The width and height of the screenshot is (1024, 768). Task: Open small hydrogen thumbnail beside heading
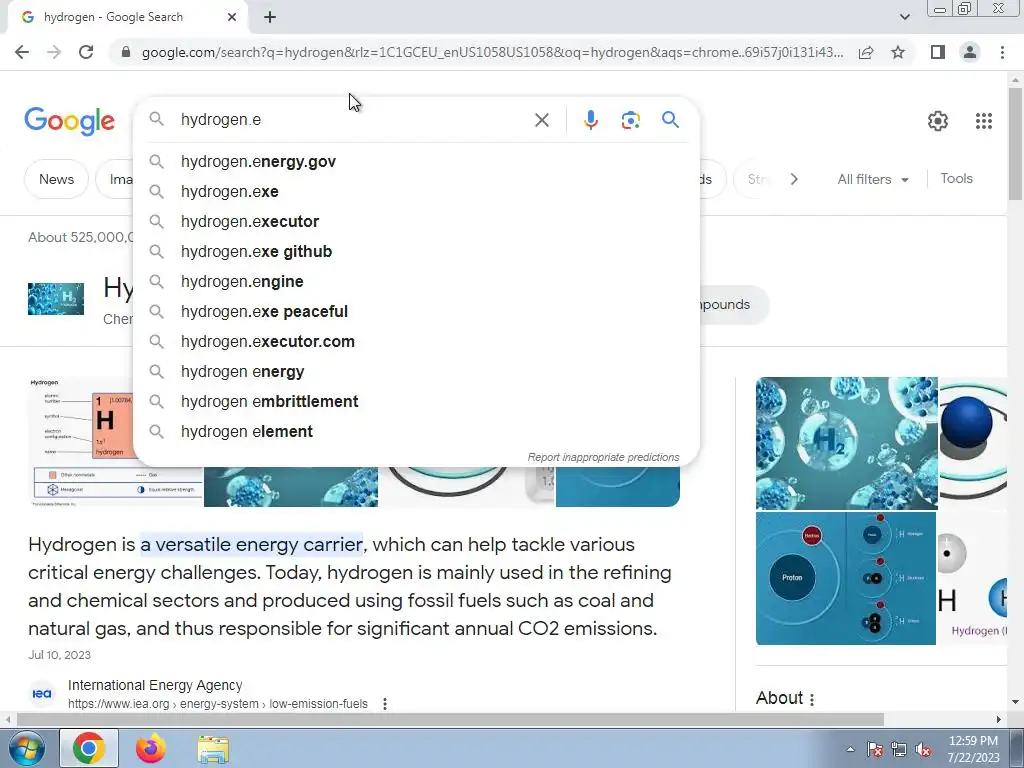pos(56,299)
